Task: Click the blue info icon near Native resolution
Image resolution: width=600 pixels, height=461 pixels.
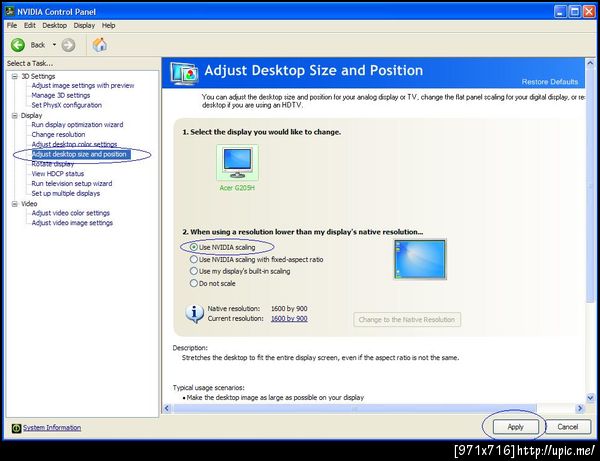Action: (194, 314)
